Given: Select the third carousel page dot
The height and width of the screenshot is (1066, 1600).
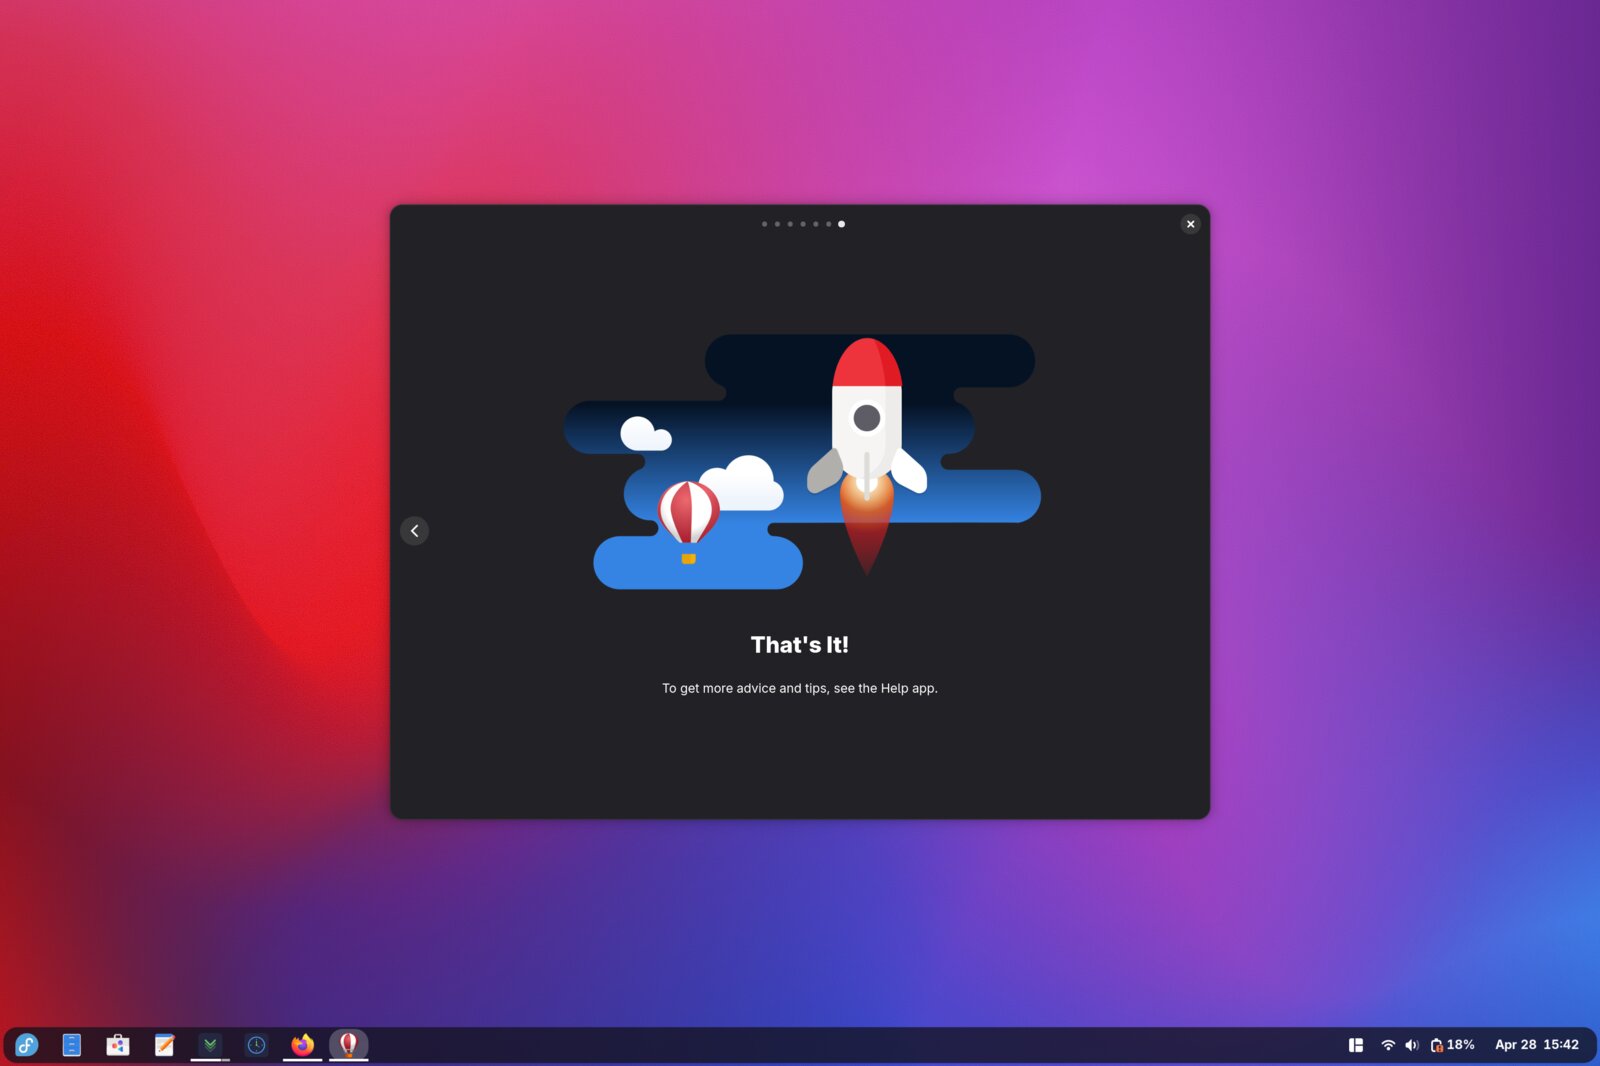Looking at the screenshot, I should click(791, 224).
